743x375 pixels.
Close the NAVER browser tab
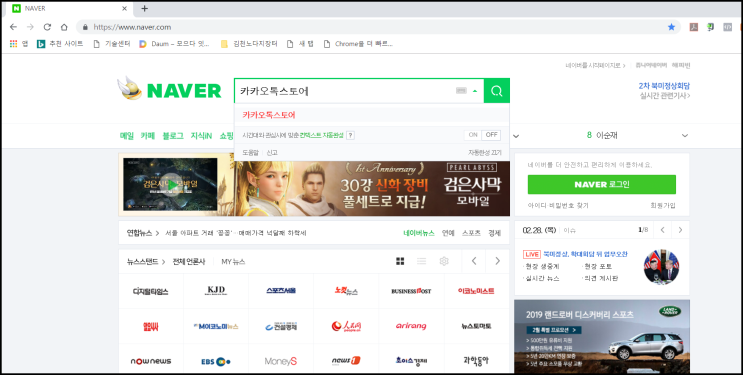(125, 9)
